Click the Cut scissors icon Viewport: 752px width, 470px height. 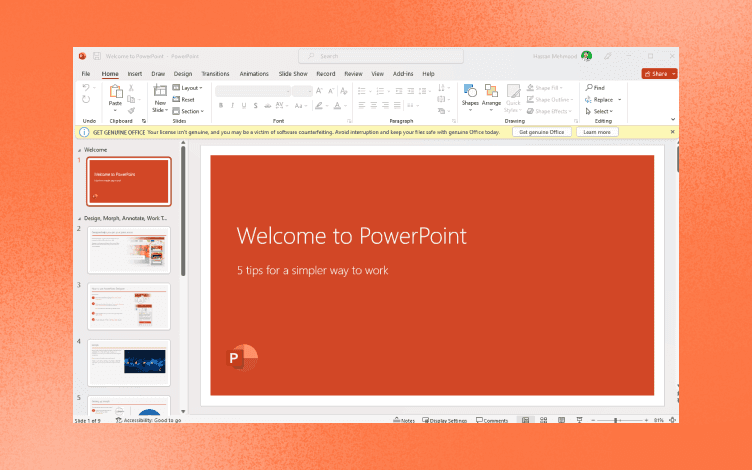pyautogui.click(x=131, y=88)
